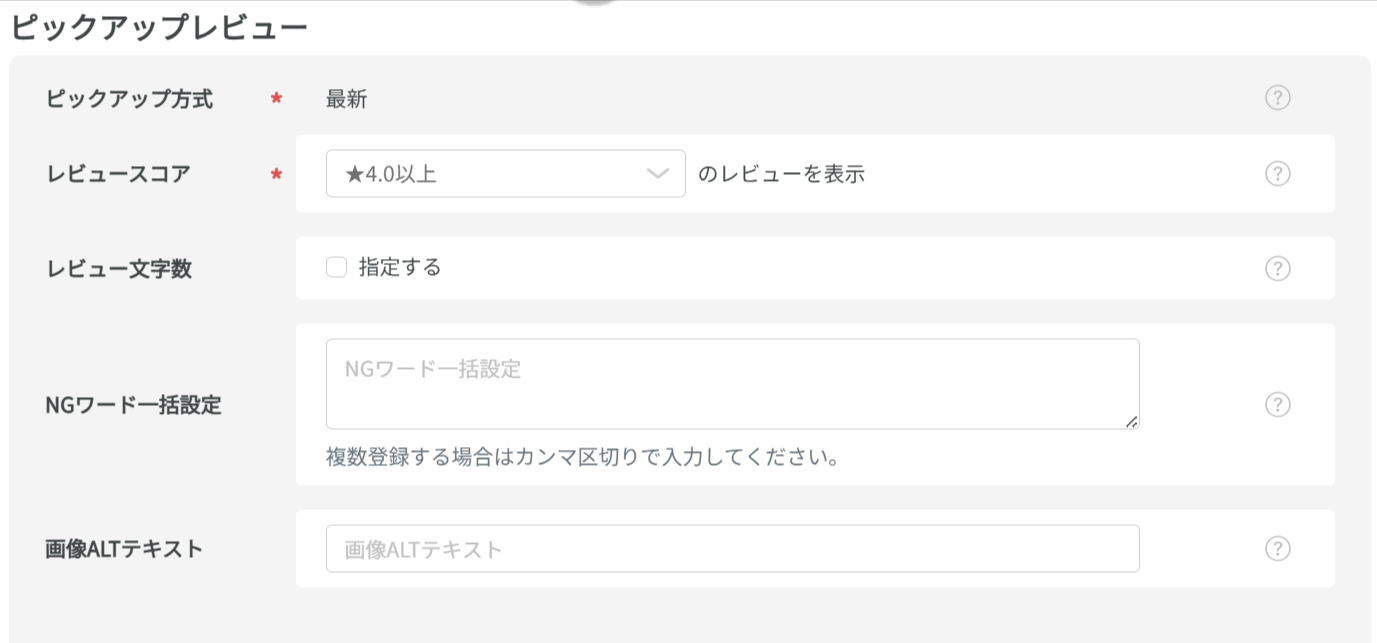
Task: Click question mark next to NGワード一括設定
Action: click(x=1277, y=404)
